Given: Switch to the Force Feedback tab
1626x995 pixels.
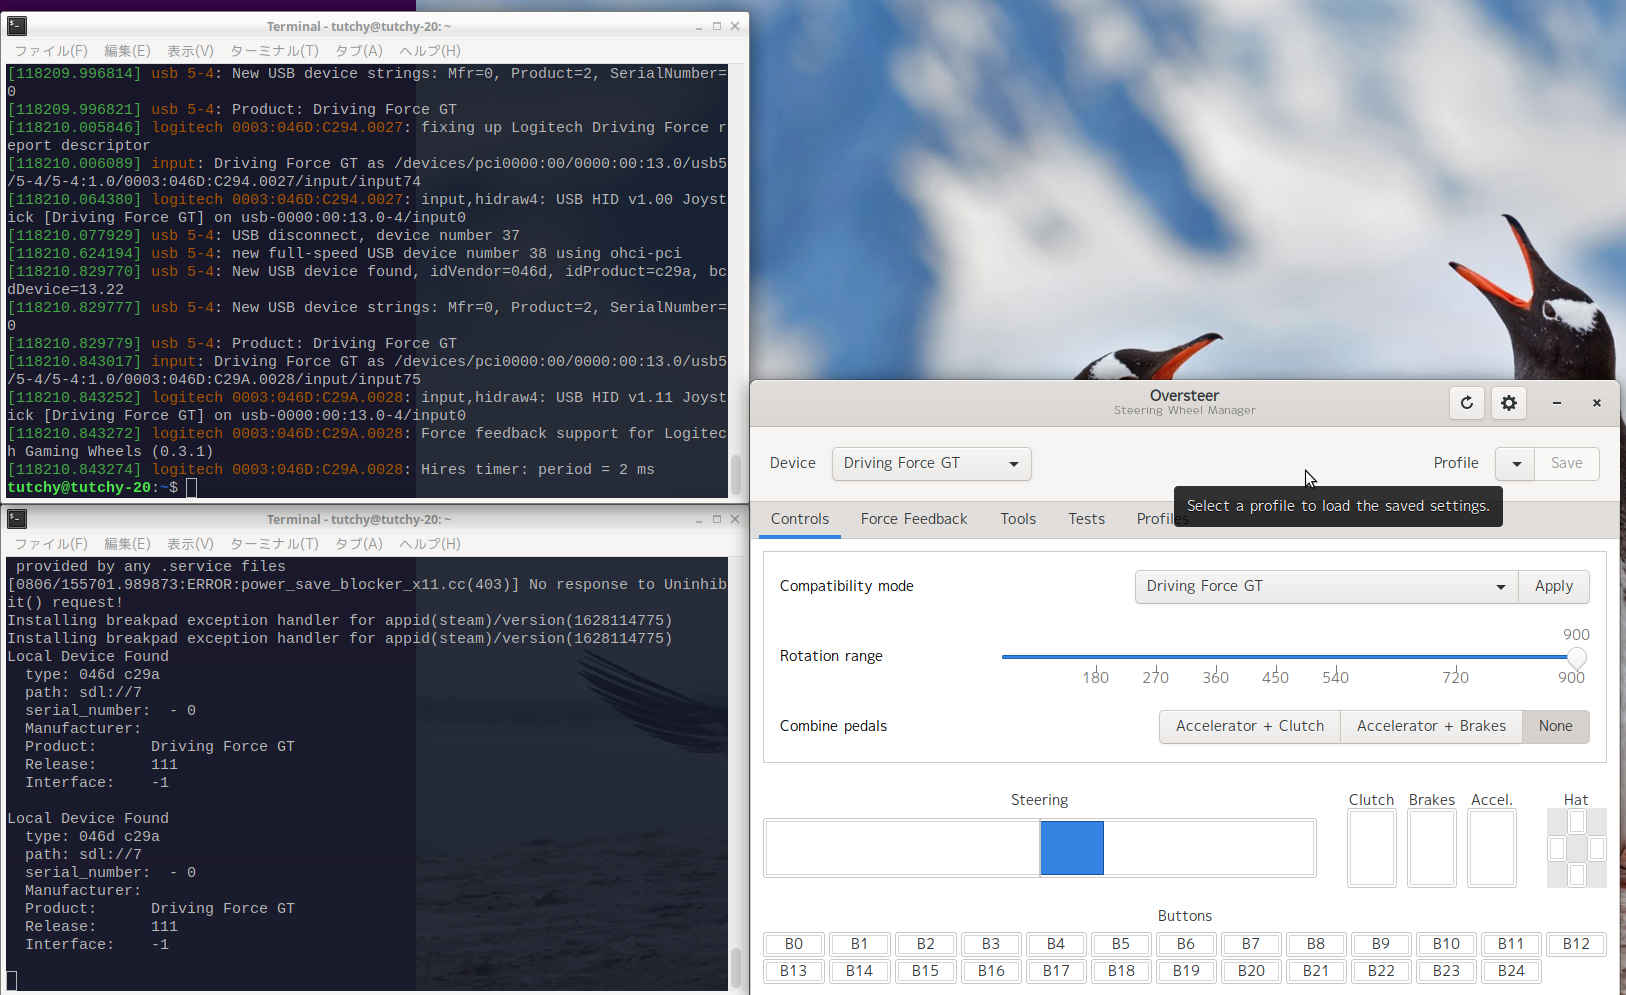Looking at the screenshot, I should 913,519.
